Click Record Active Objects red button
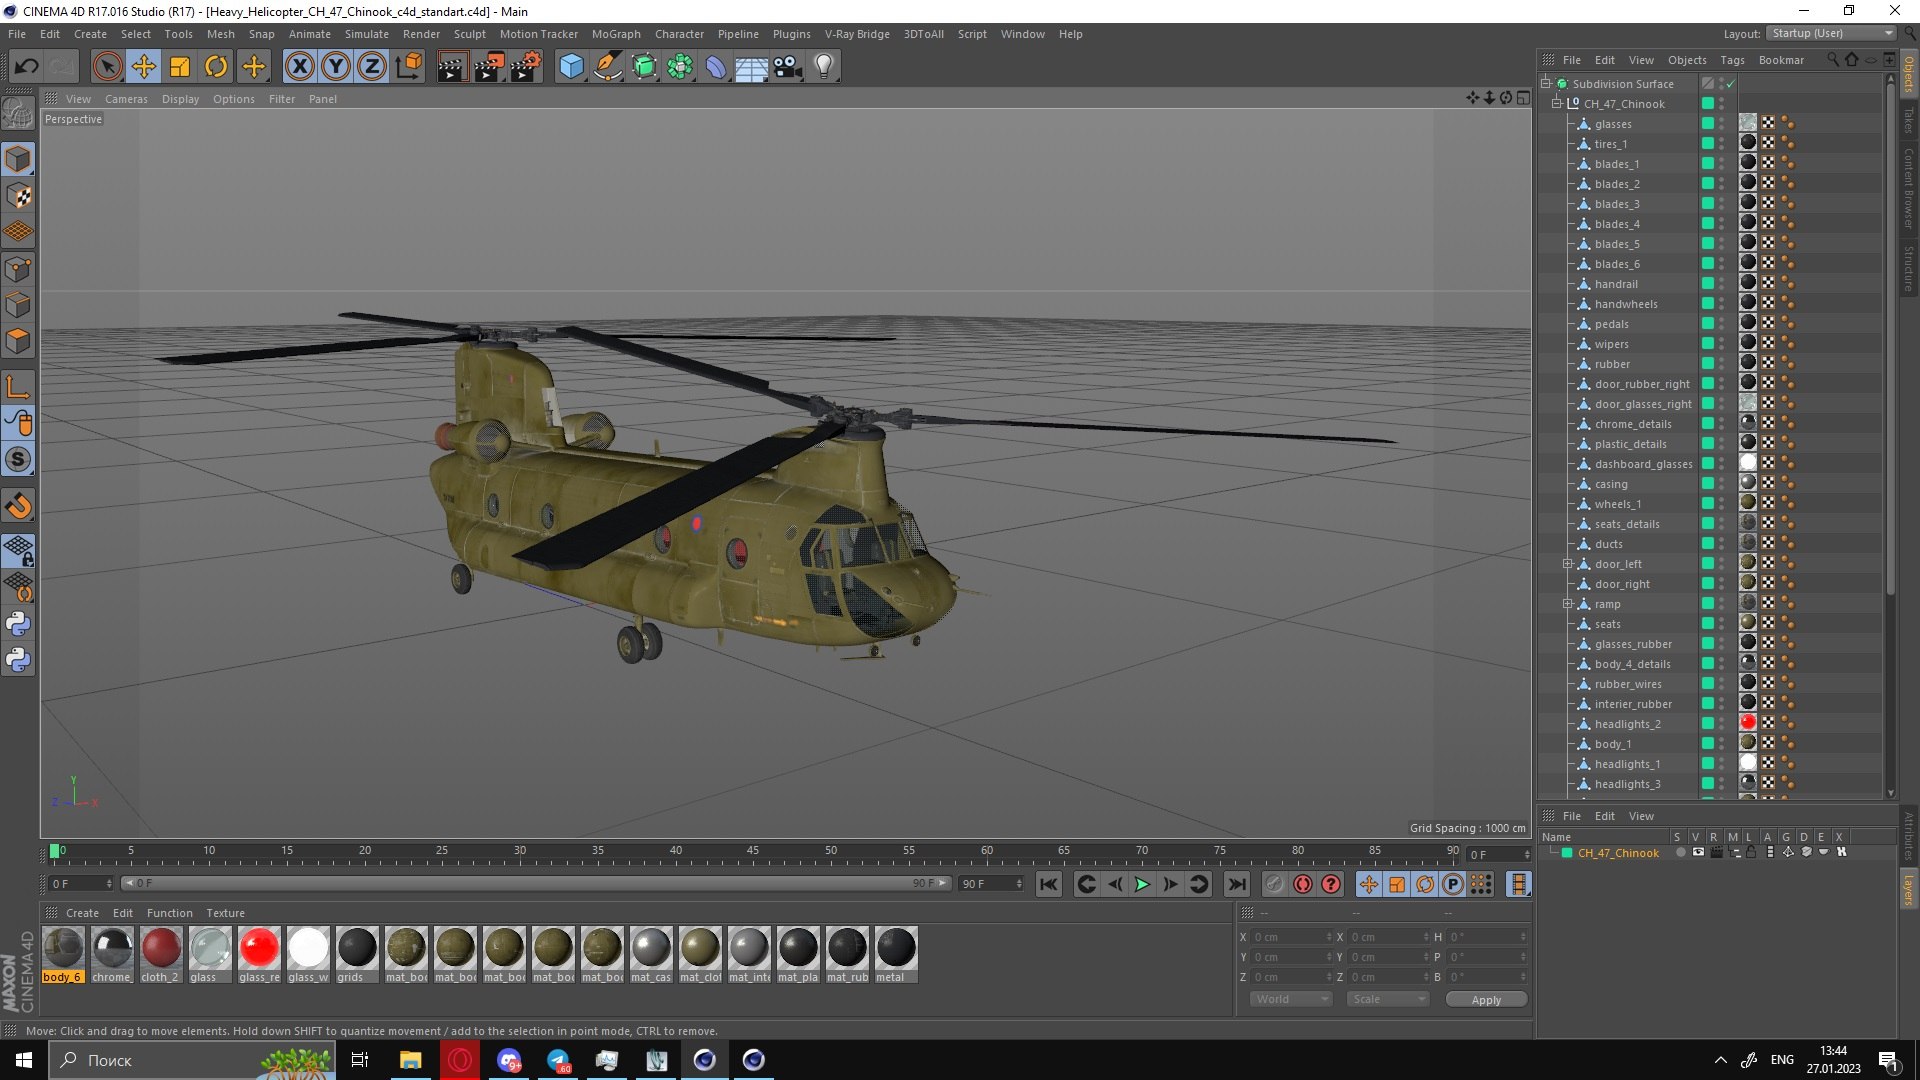Image resolution: width=1920 pixels, height=1080 pixels. (x=1302, y=884)
